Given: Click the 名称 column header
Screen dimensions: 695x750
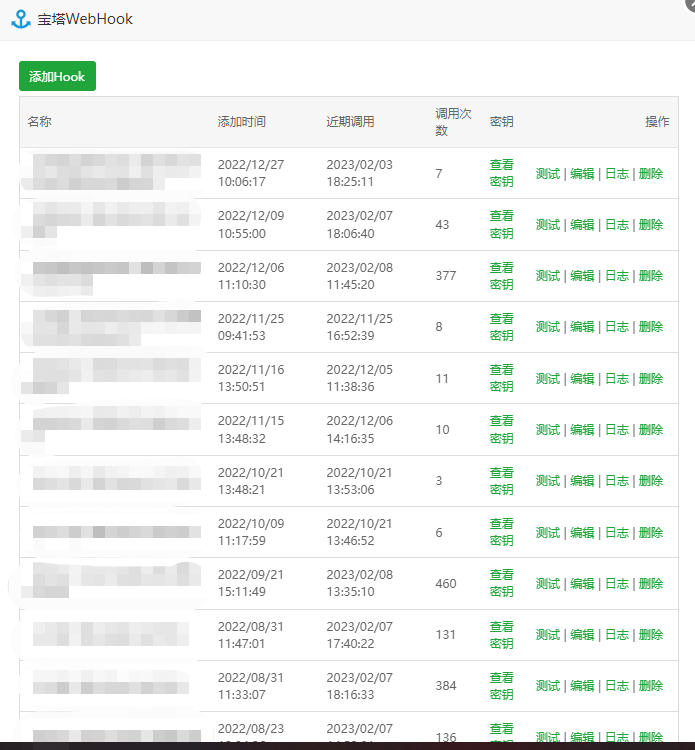Looking at the screenshot, I should click(40, 122).
